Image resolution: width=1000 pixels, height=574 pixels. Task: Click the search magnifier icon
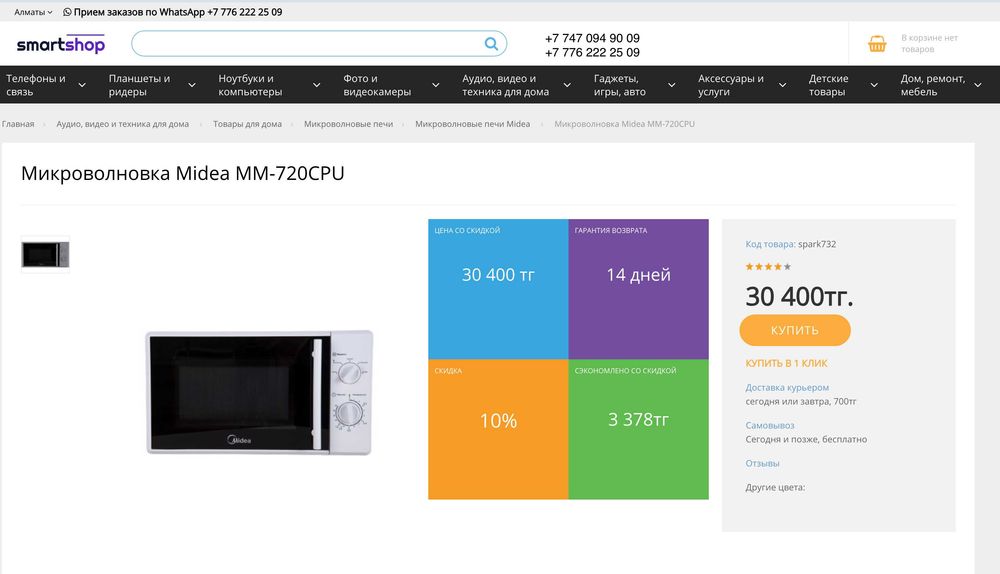click(491, 43)
